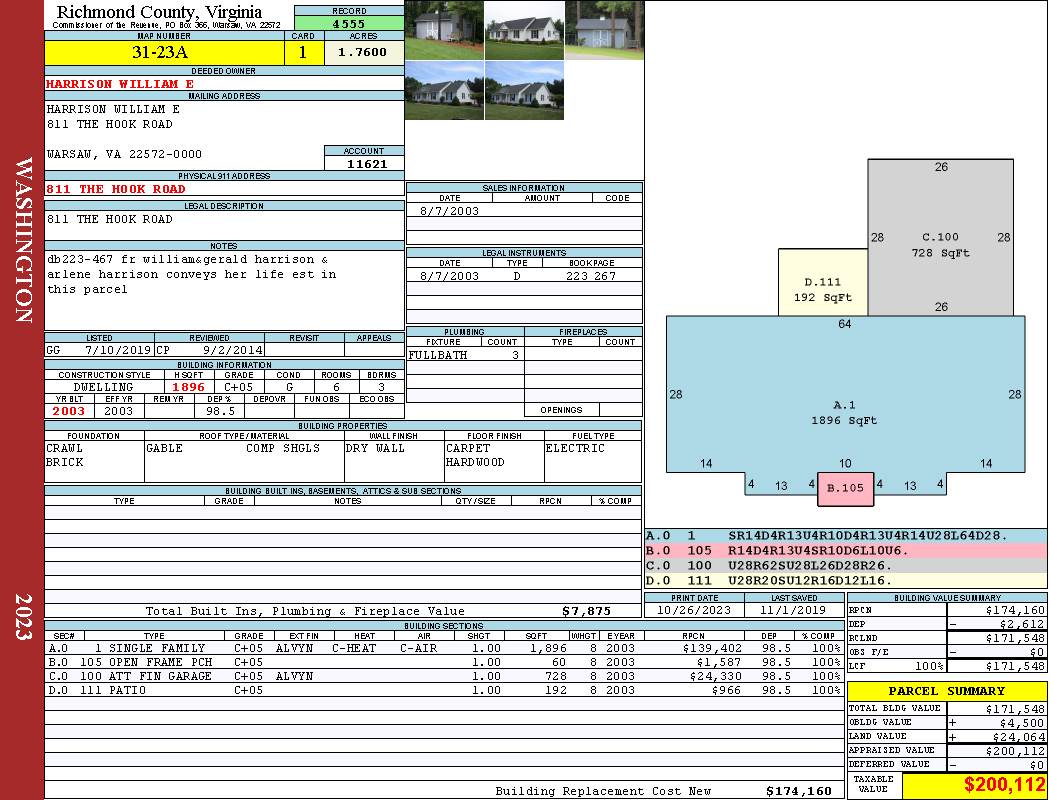Select the LAND VALUE $24,064
The height and width of the screenshot is (800, 1050).
[x=1018, y=737]
